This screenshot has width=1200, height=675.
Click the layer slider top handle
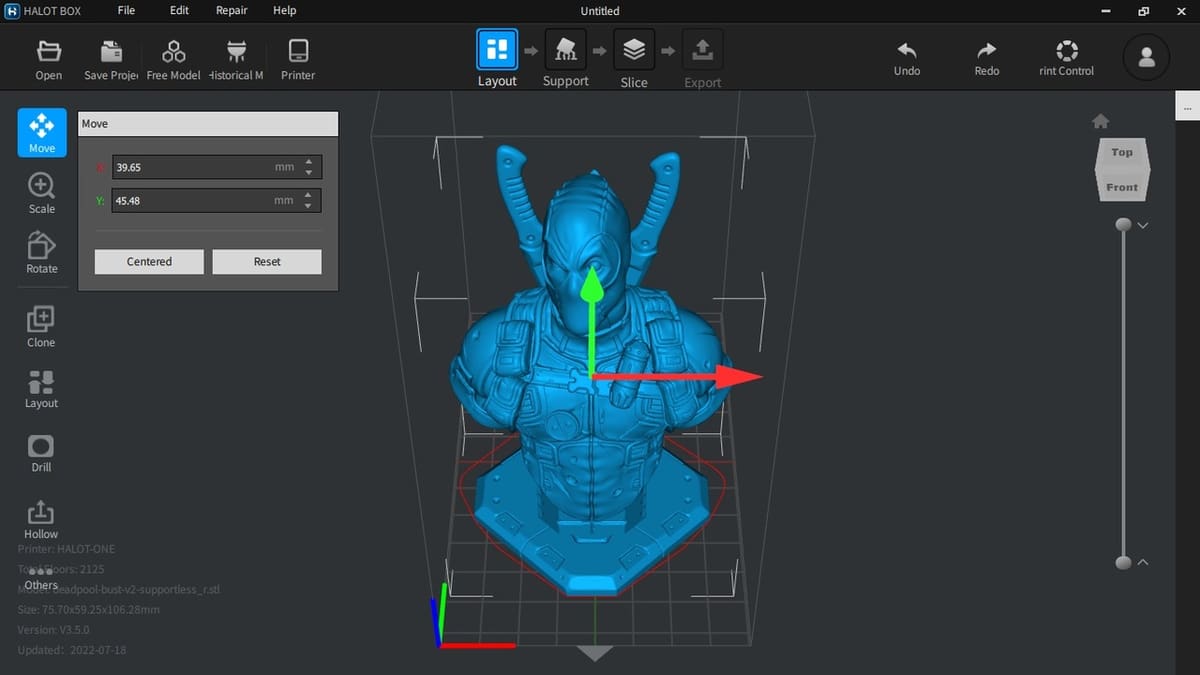coord(1123,225)
